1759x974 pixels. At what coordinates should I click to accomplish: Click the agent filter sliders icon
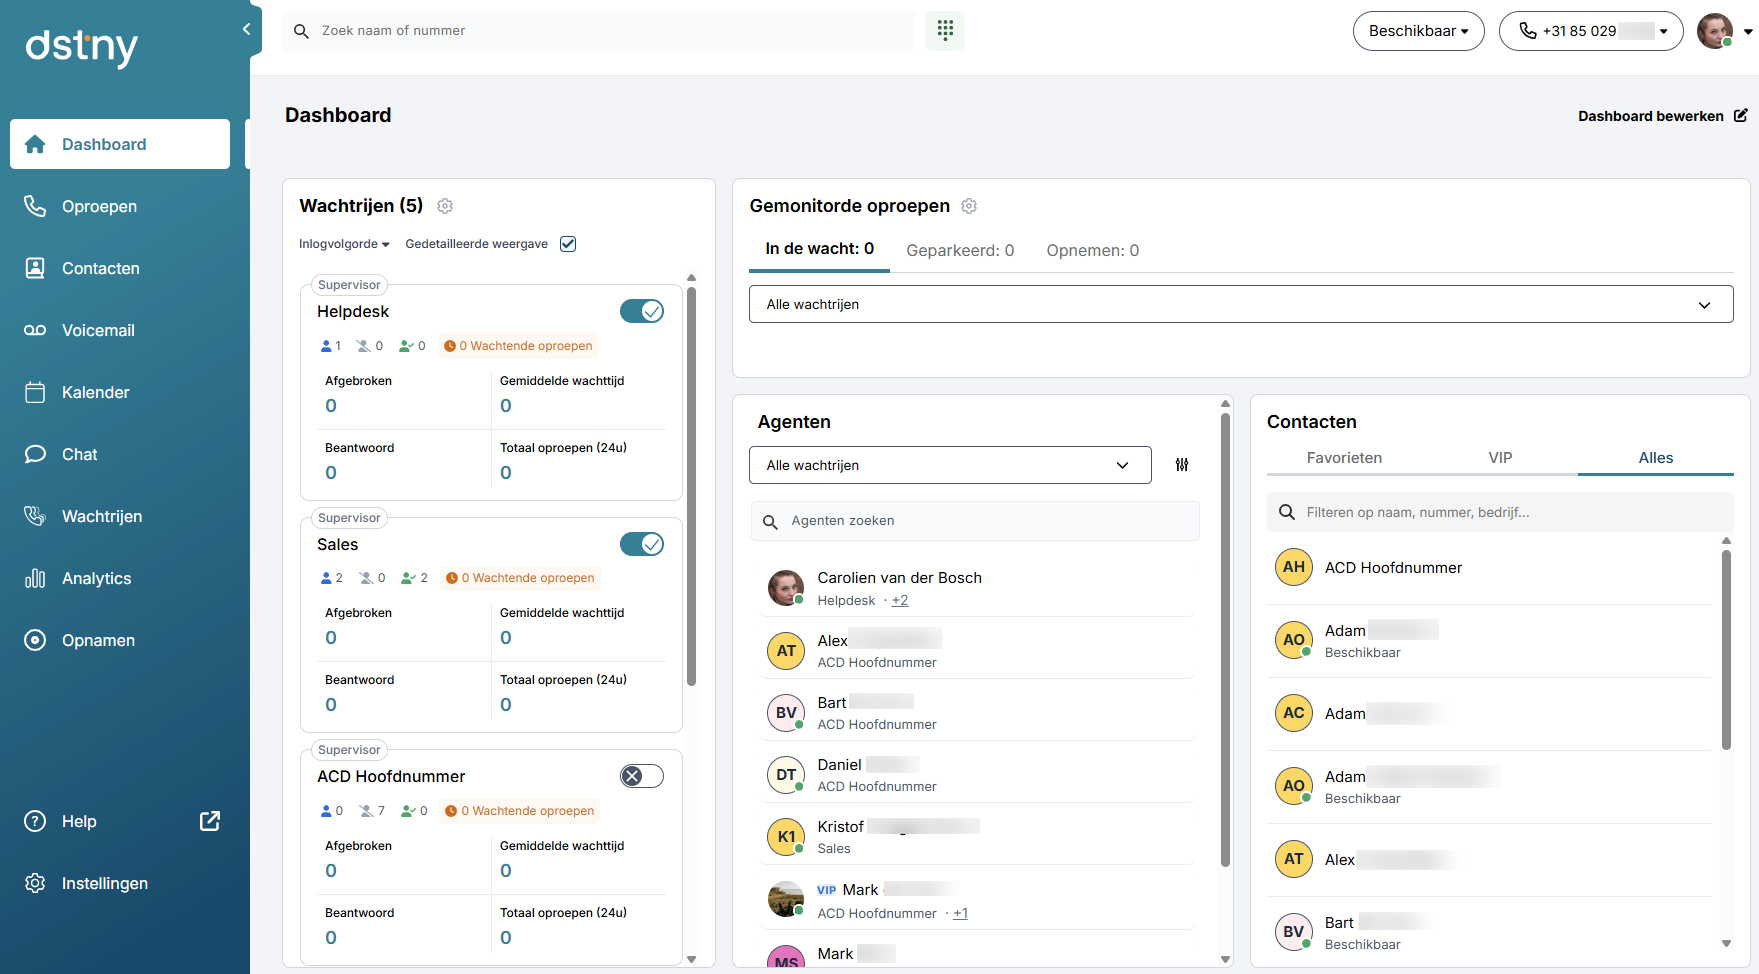[1181, 465]
